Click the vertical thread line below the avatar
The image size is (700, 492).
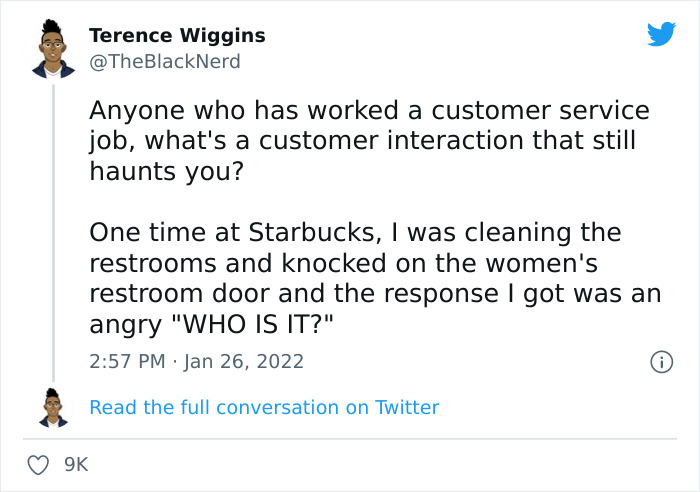[54, 230]
